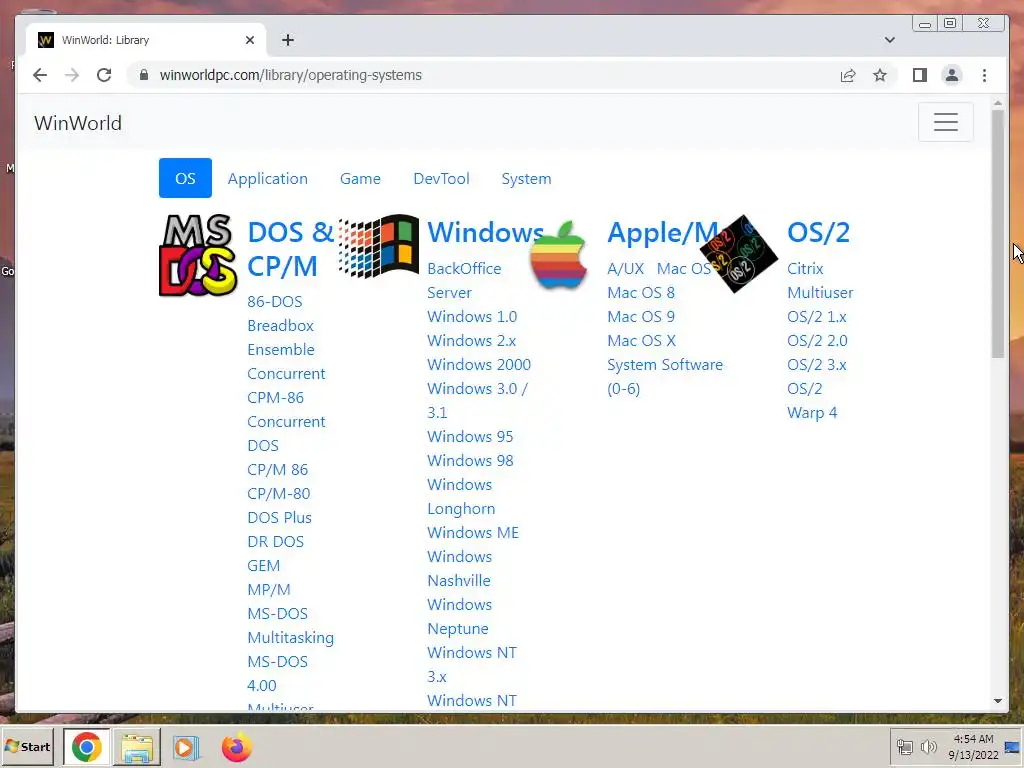Close the WinWorld: Library tab

[249, 40]
